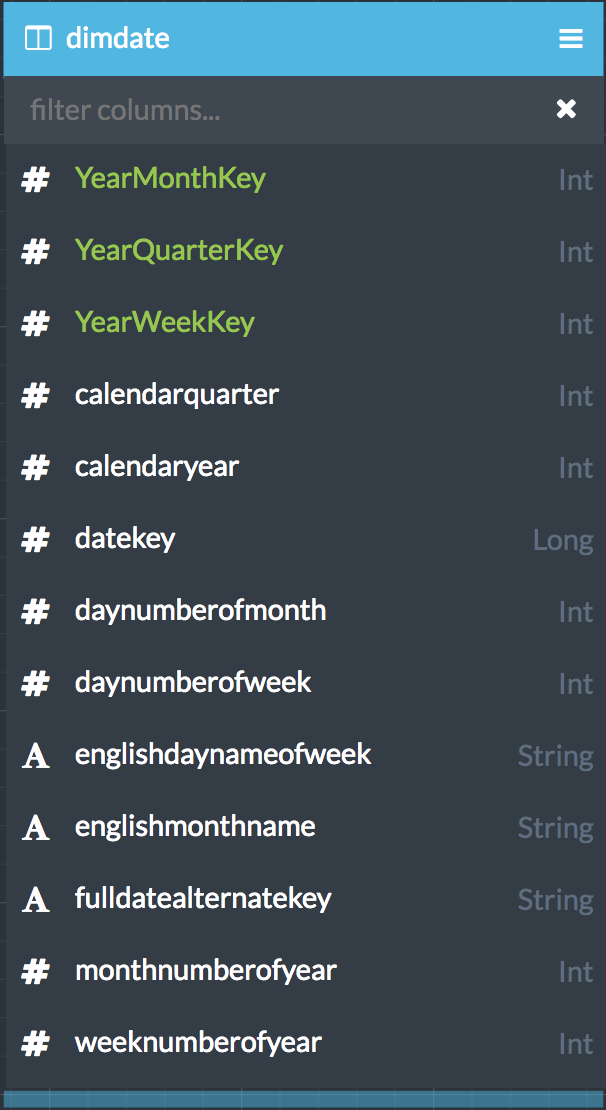Screen dimensions: 606x1110
Task: Click the text type icon for fulldatealternatekey
Action: [35, 900]
